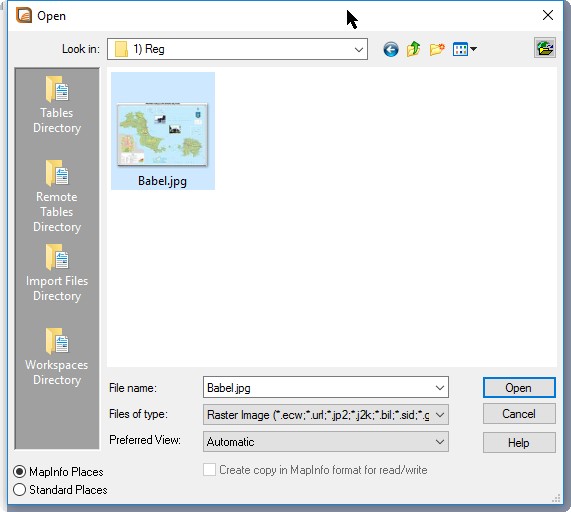Check Create copy in MapInfo format
This screenshot has width=571, height=512.
(209, 470)
